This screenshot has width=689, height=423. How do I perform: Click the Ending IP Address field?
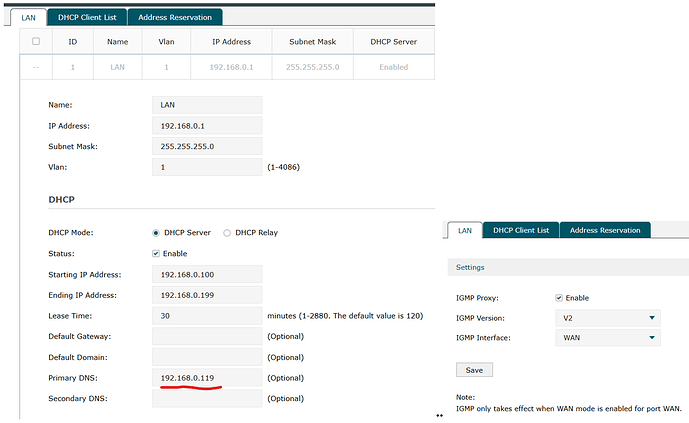point(207,295)
